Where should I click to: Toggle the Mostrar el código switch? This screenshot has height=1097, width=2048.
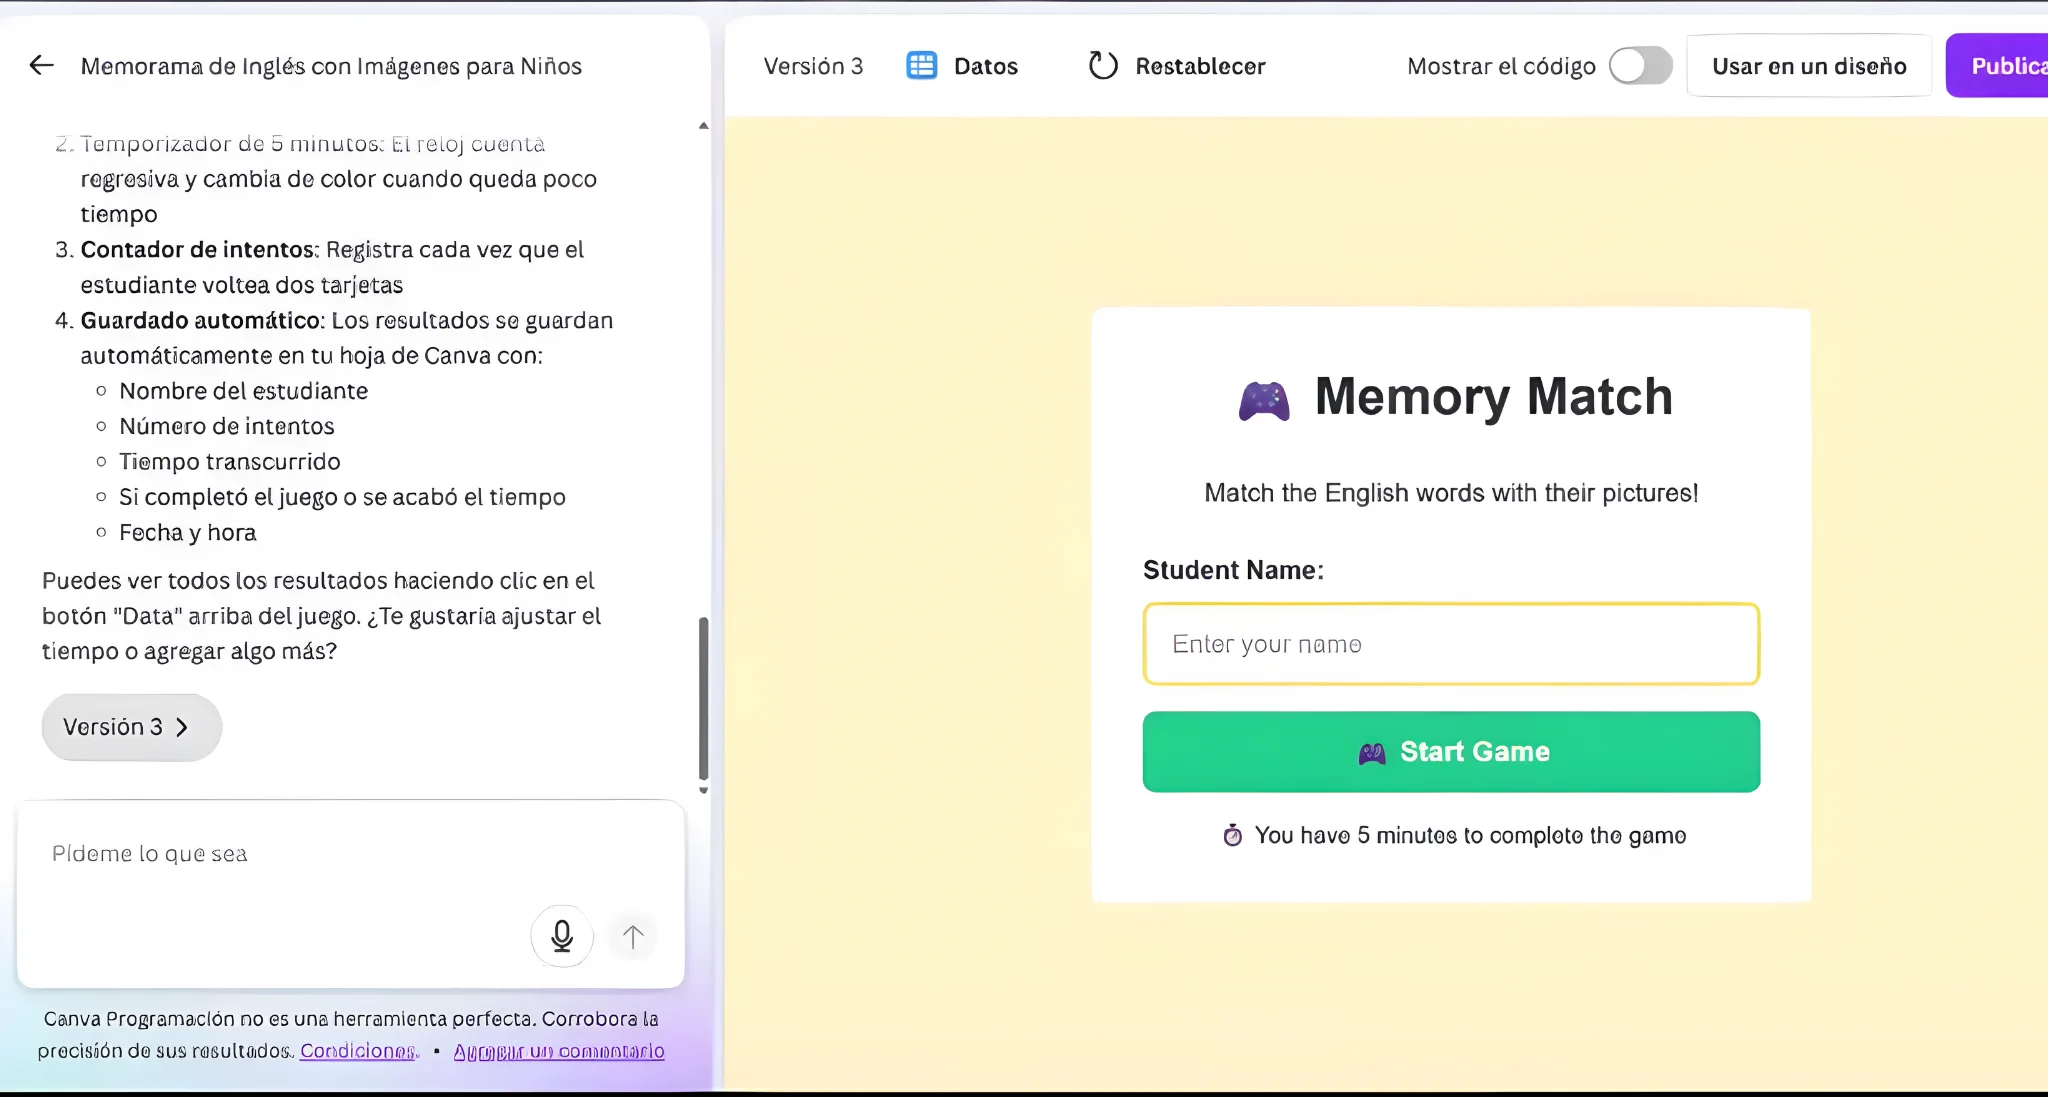point(1640,66)
